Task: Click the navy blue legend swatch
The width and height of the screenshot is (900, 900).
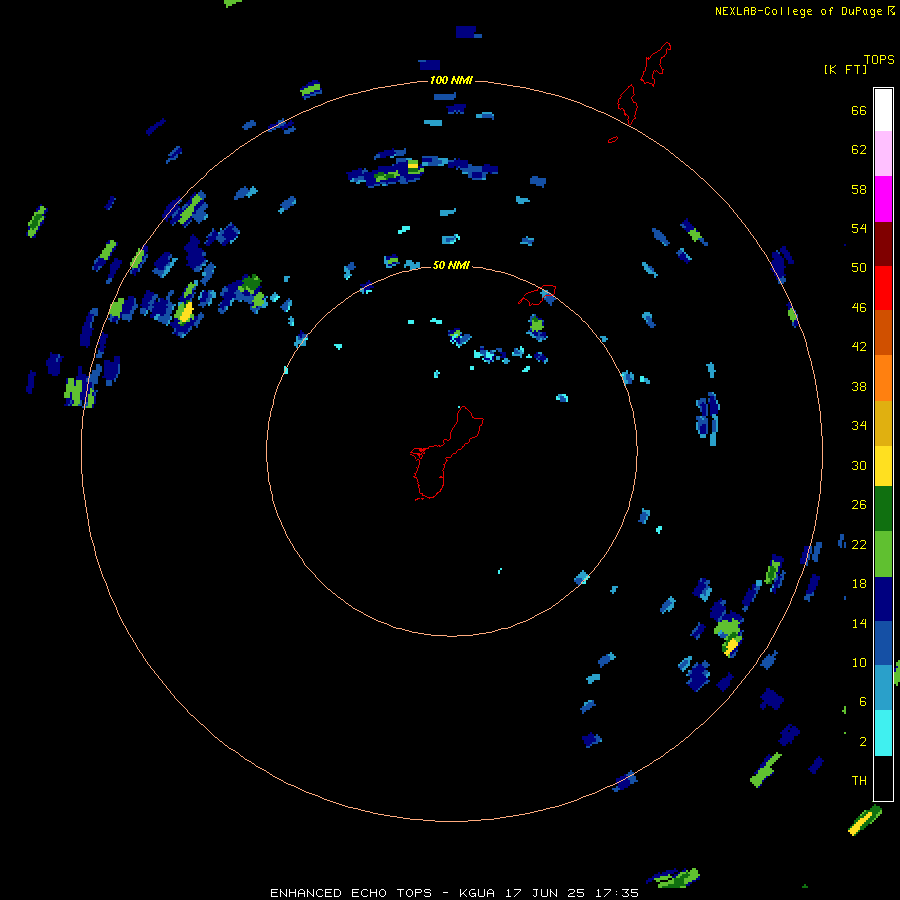Action: click(x=883, y=599)
